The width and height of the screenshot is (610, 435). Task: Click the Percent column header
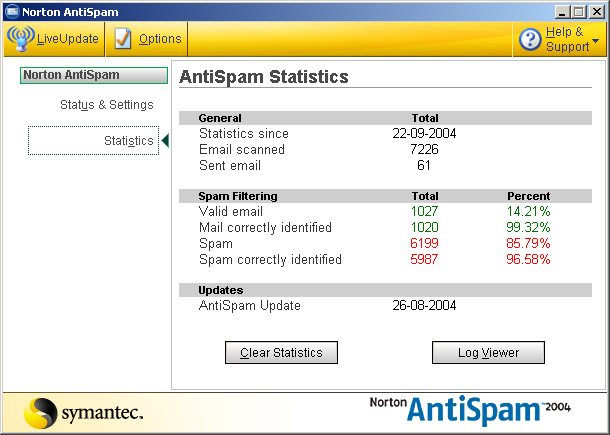(x=528, y=196)
